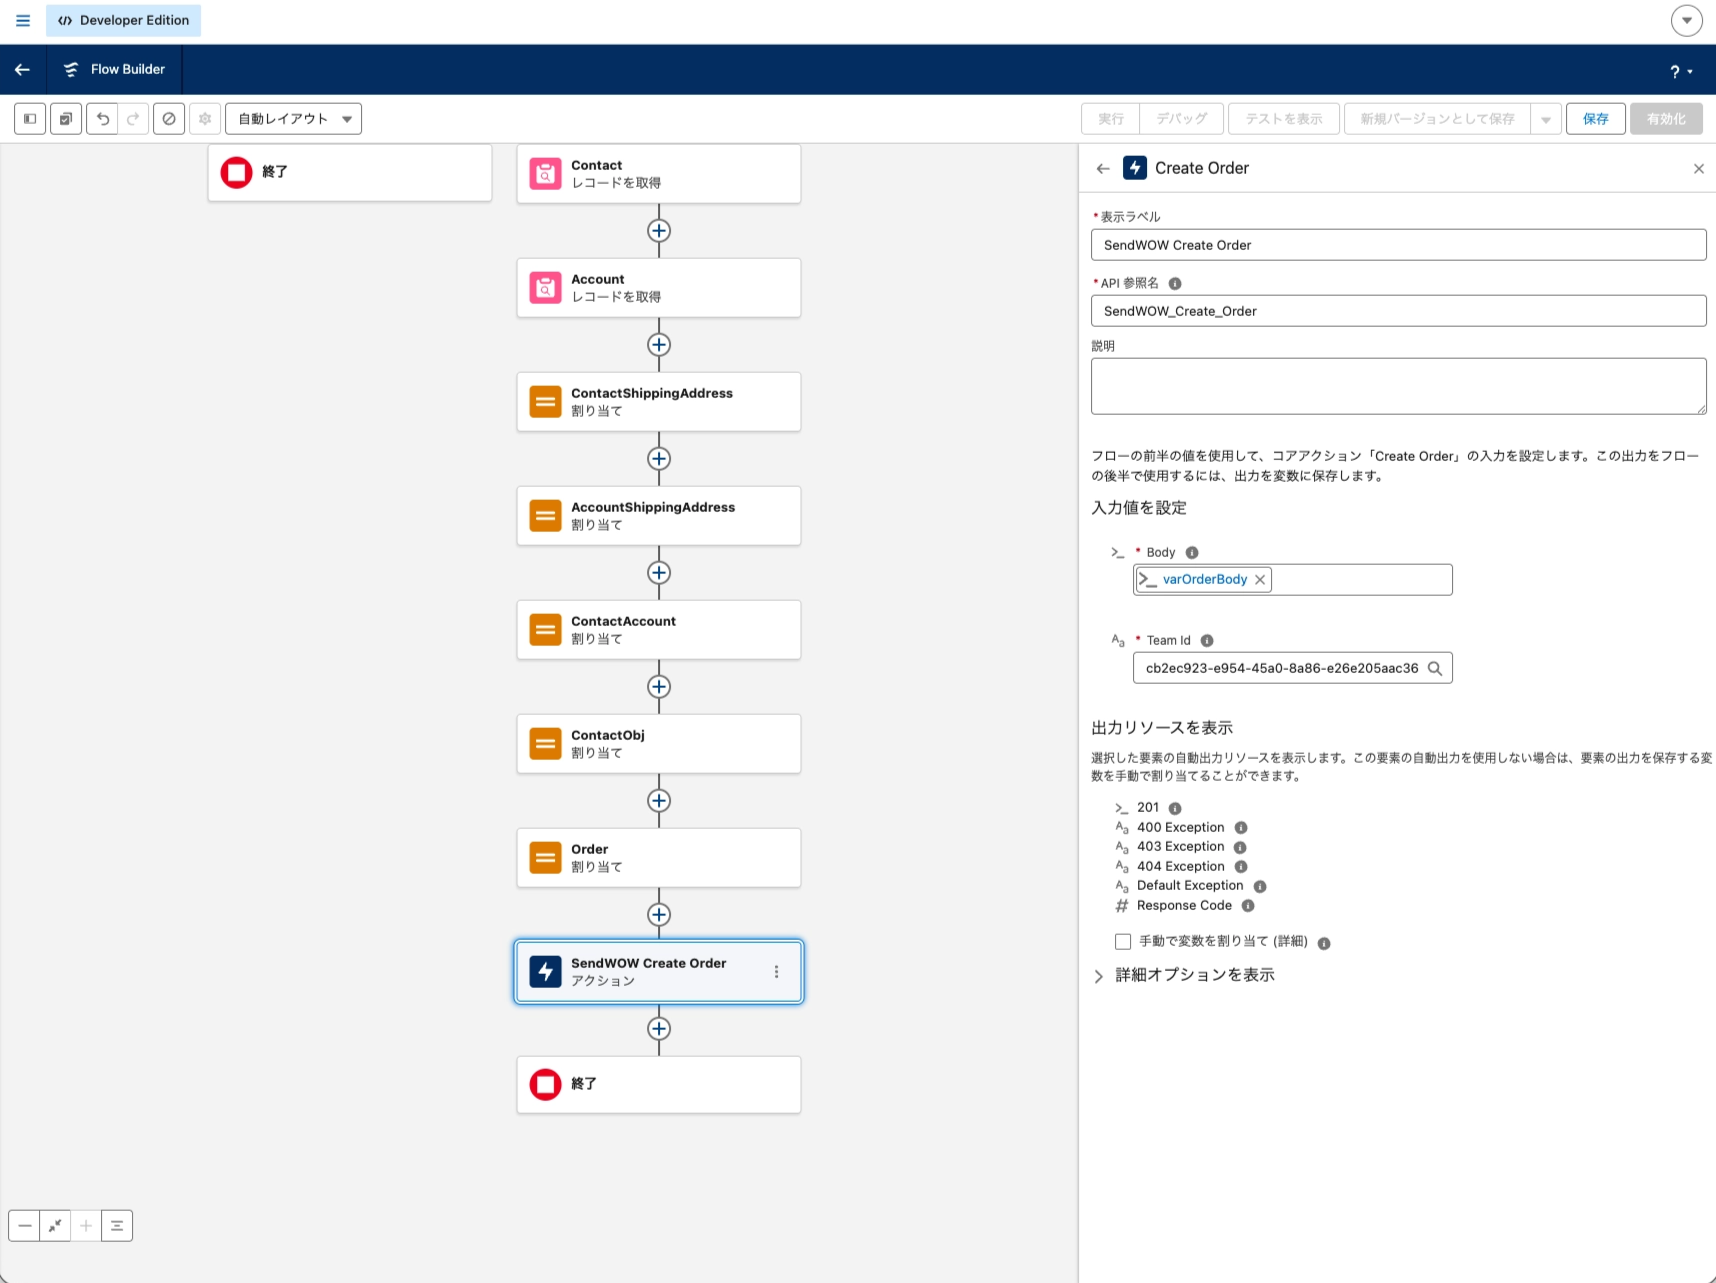Redo the last change
The width and height of the screenshot is (1716, 1283).
[133, 119]
